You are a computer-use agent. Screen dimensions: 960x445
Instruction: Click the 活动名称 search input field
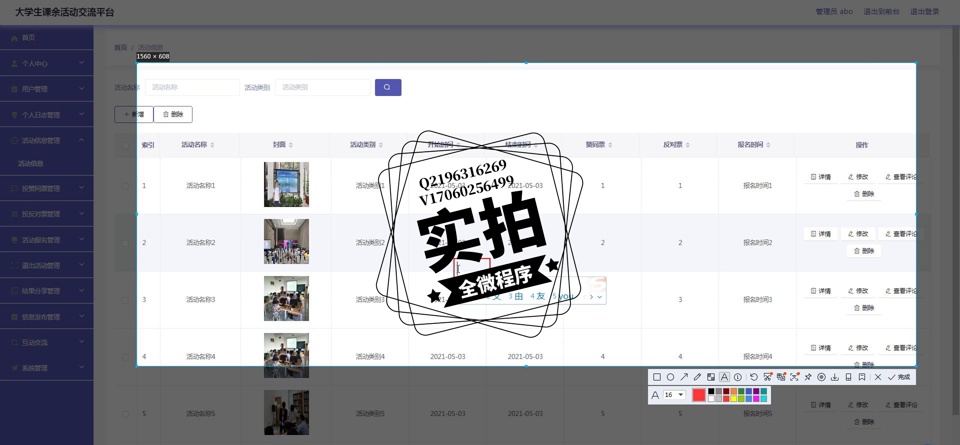click(x=192, y=88)
